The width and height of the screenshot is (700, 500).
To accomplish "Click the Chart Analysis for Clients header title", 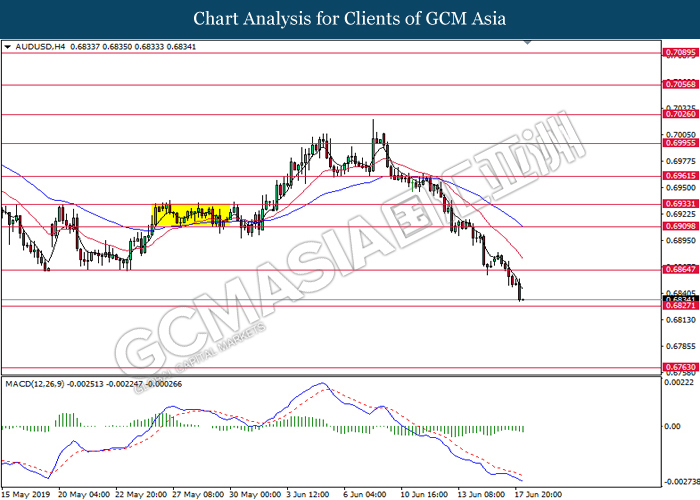I will pos(350,19).
